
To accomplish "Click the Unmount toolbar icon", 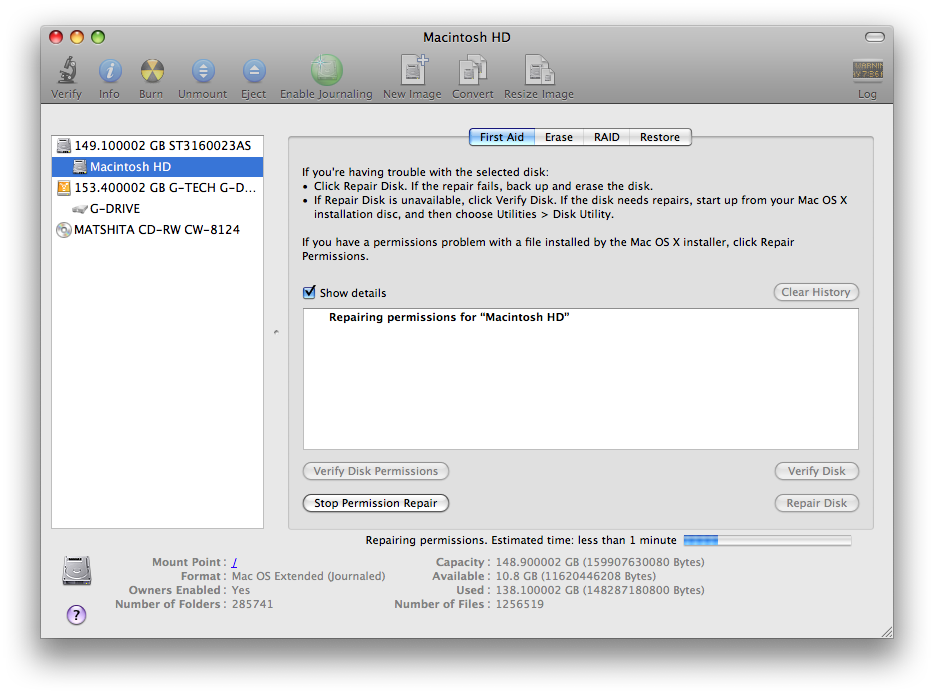I will (x=203, y=71).
